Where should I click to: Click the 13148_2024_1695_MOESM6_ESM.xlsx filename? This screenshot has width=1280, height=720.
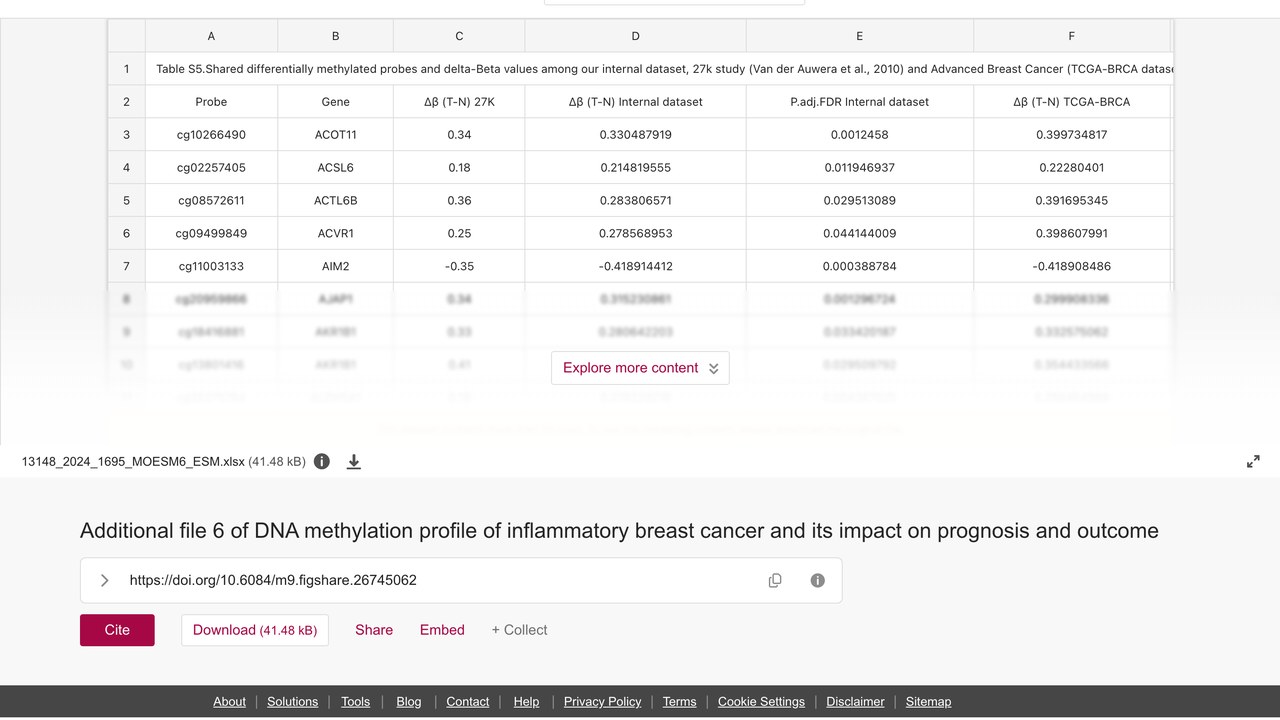[133, 461]
